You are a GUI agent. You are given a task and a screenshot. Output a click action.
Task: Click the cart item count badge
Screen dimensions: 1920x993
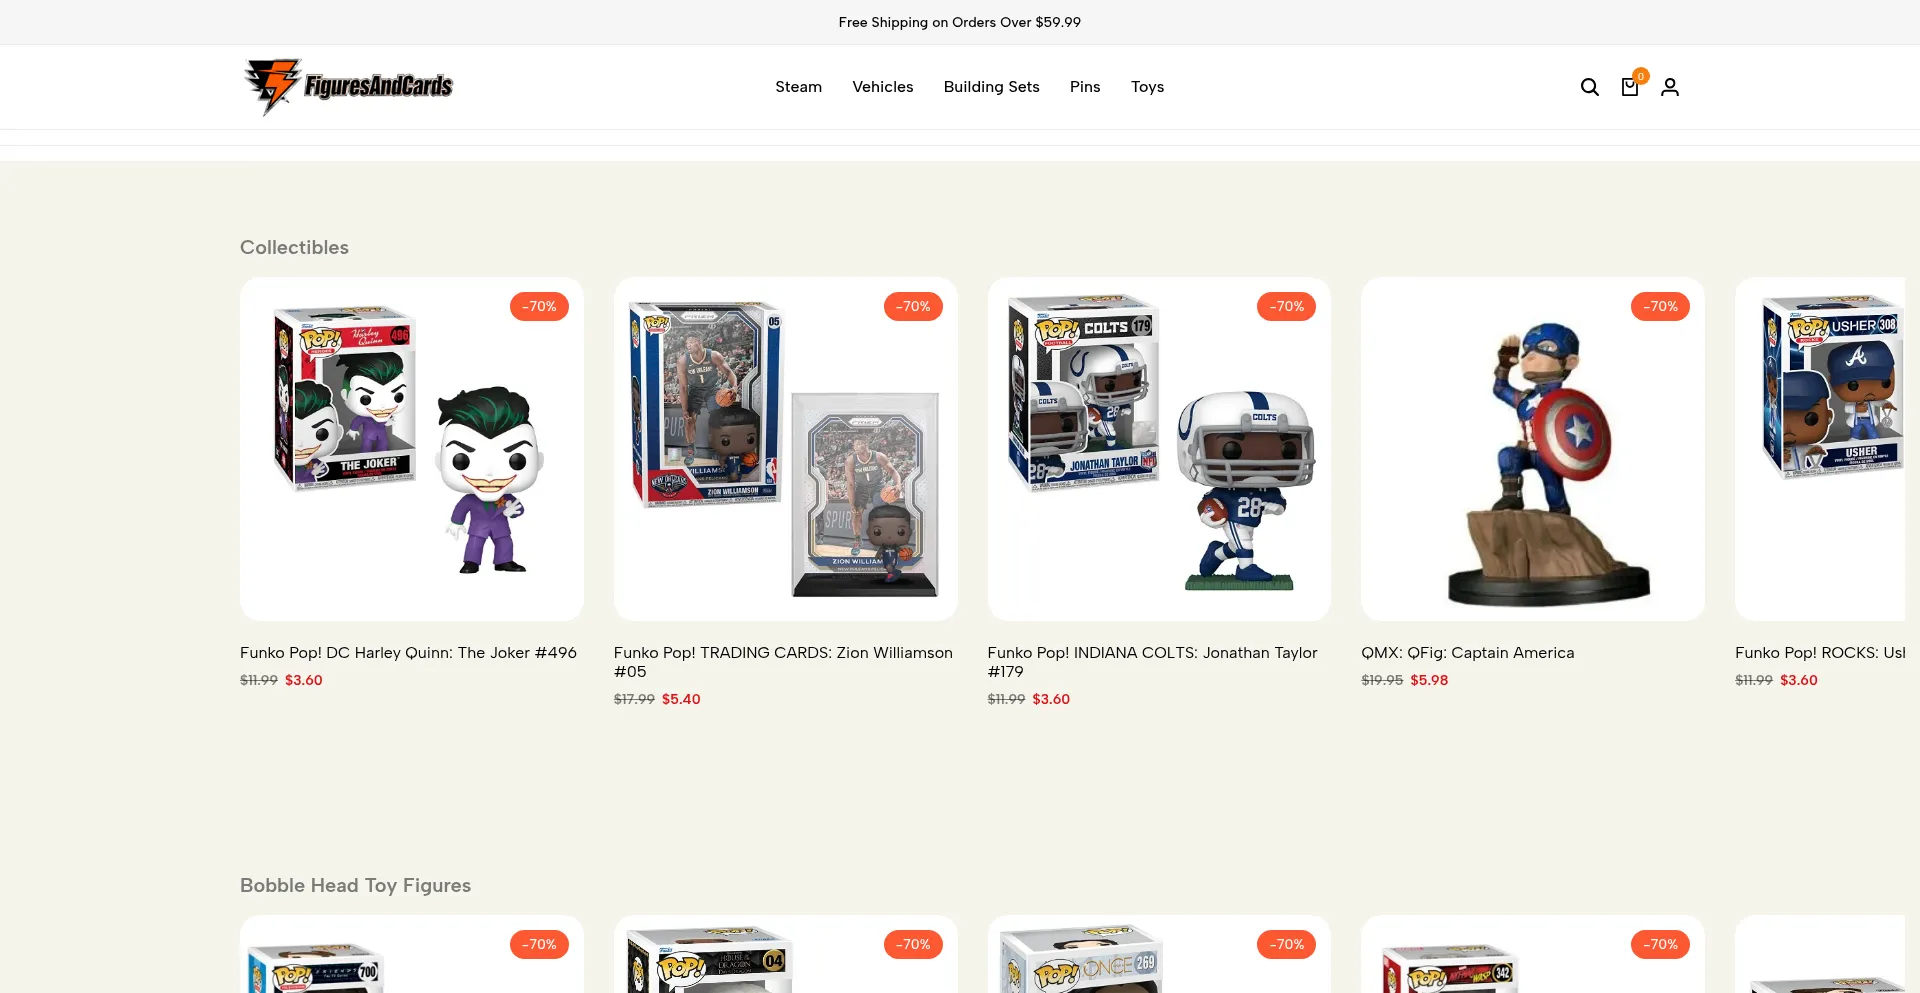[1640, 76]
